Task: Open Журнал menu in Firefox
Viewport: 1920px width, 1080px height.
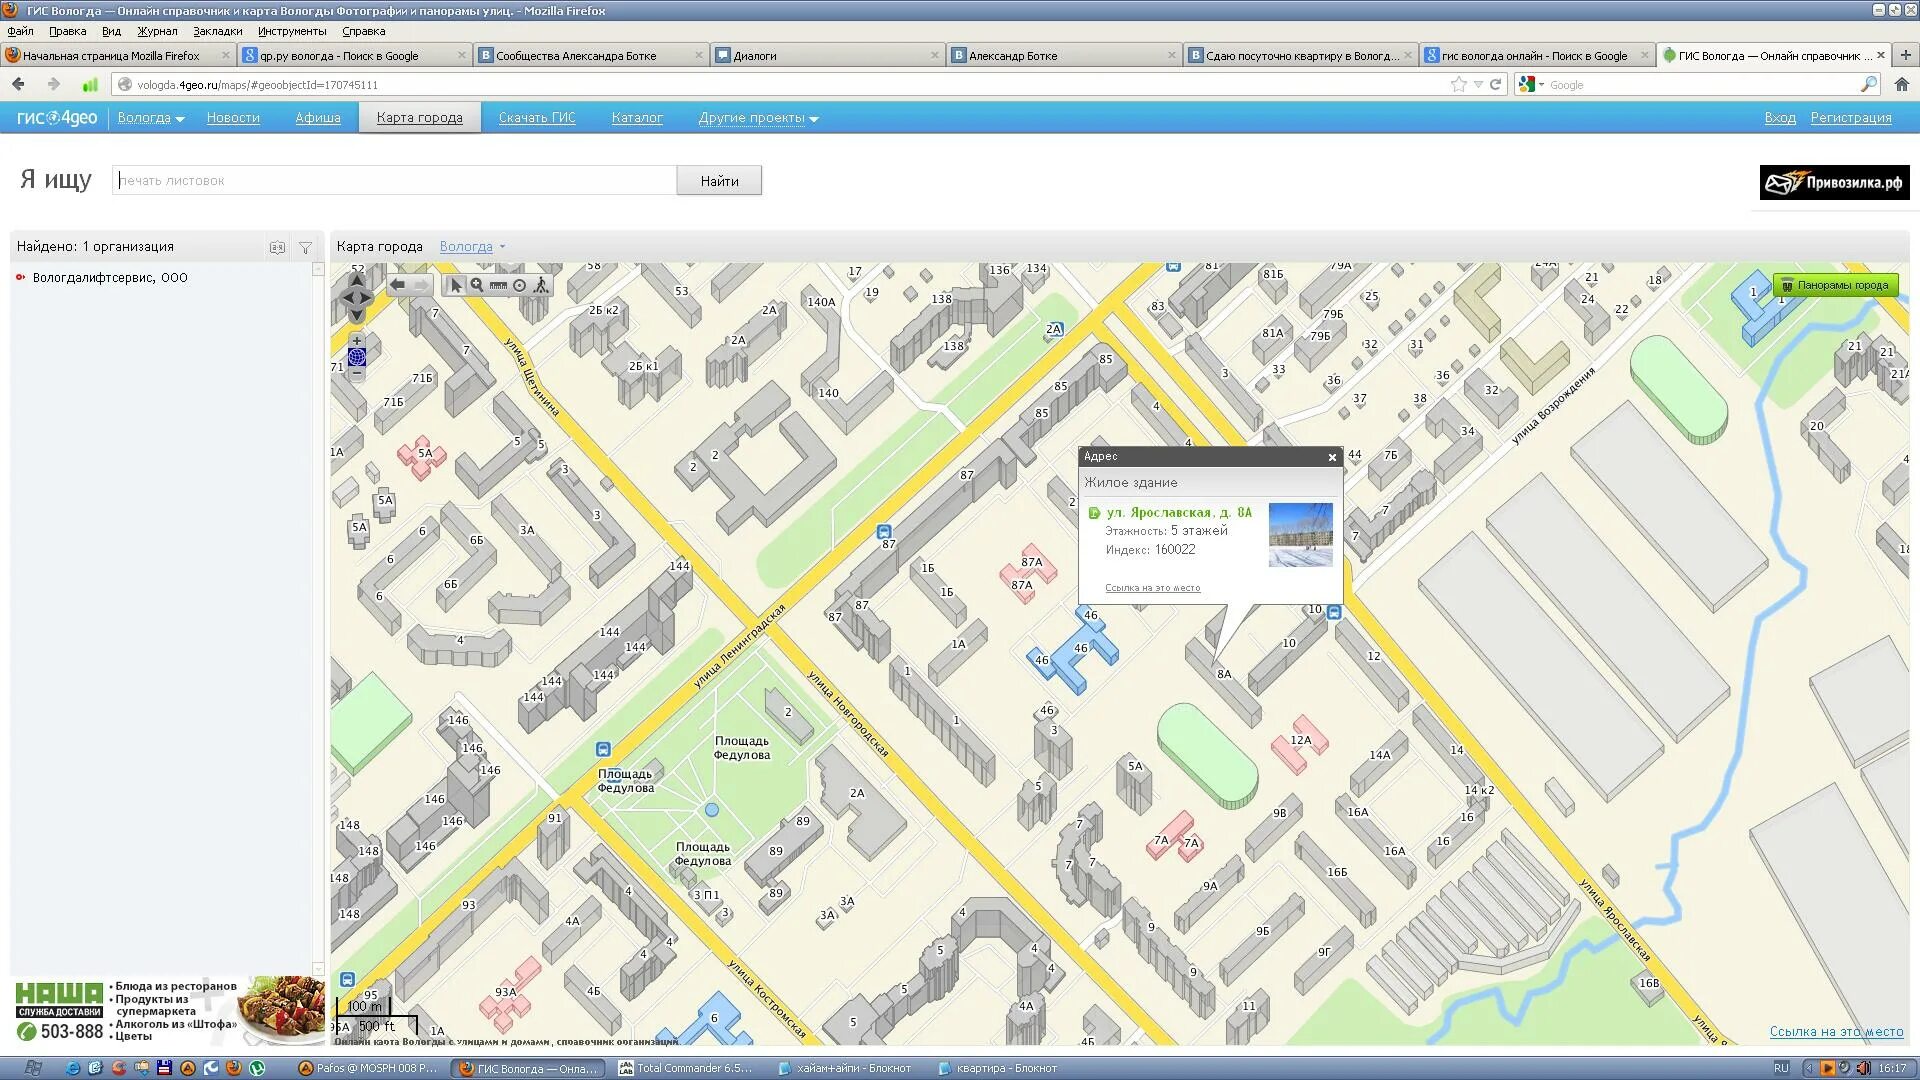Action: pyautogui.click(x=157, y=31)
